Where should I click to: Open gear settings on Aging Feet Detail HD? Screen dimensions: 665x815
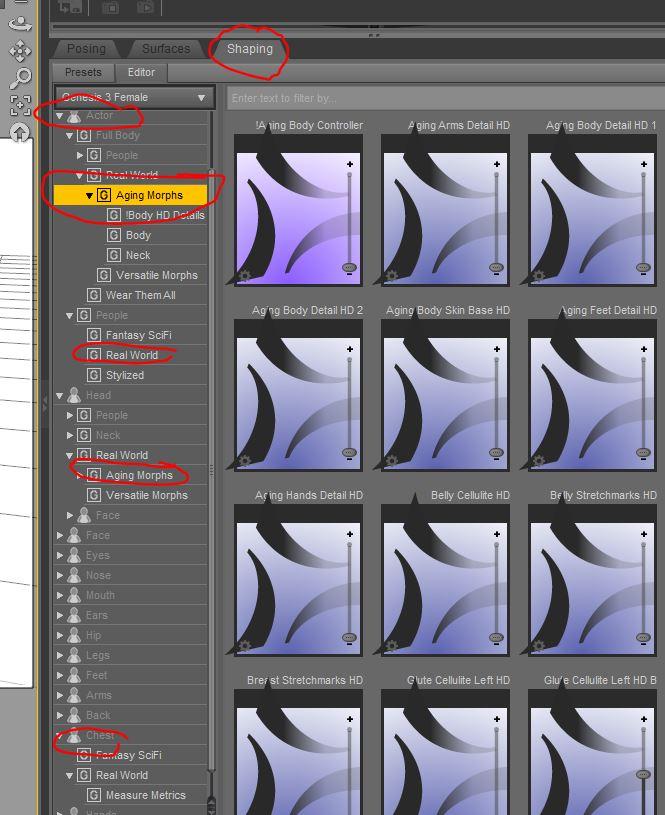click(539, 461)
